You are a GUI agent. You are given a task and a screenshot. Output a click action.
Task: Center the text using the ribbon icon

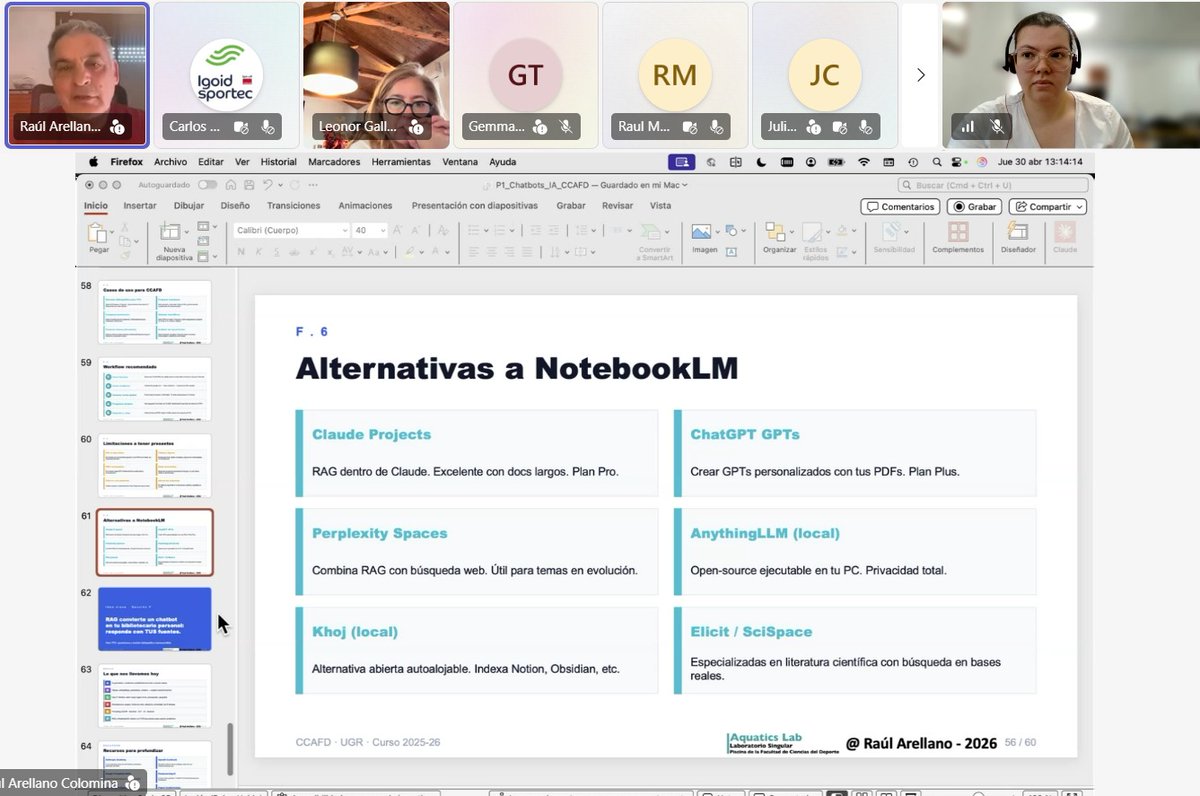(x=492, y=252)
